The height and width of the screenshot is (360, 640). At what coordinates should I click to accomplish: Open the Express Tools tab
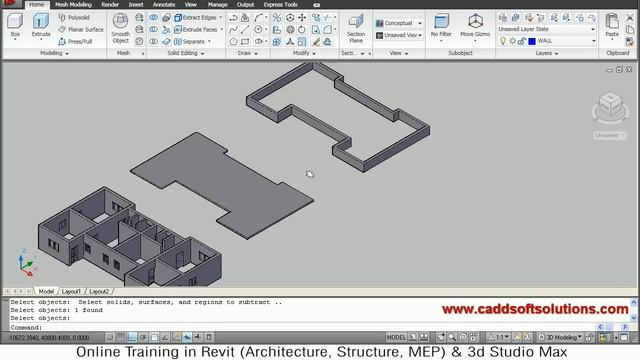(280, 4)
